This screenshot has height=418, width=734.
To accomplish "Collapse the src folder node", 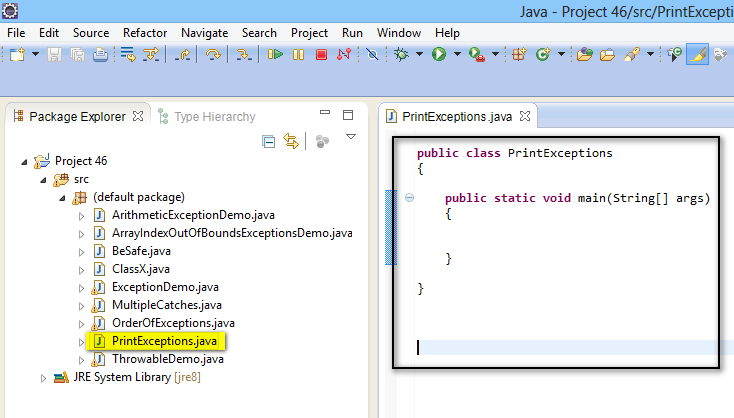I will (x=43, y=180).
